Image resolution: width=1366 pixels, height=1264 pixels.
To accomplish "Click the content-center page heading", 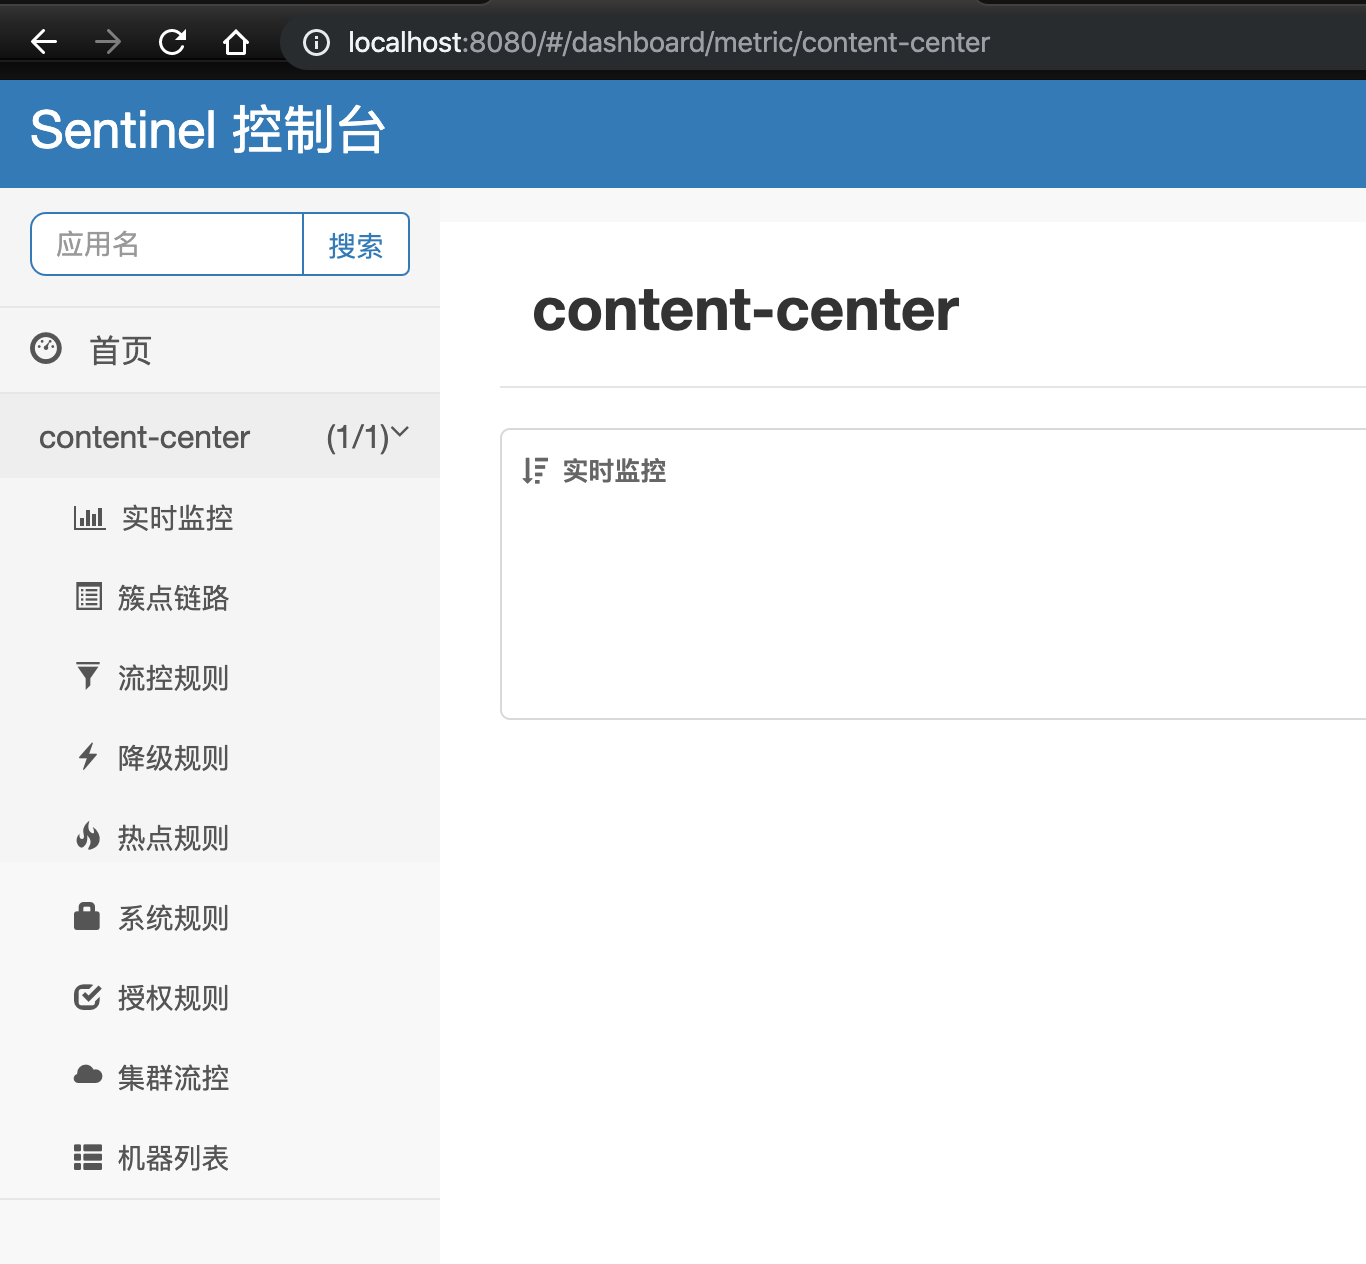I will click(x=745, y=310).
